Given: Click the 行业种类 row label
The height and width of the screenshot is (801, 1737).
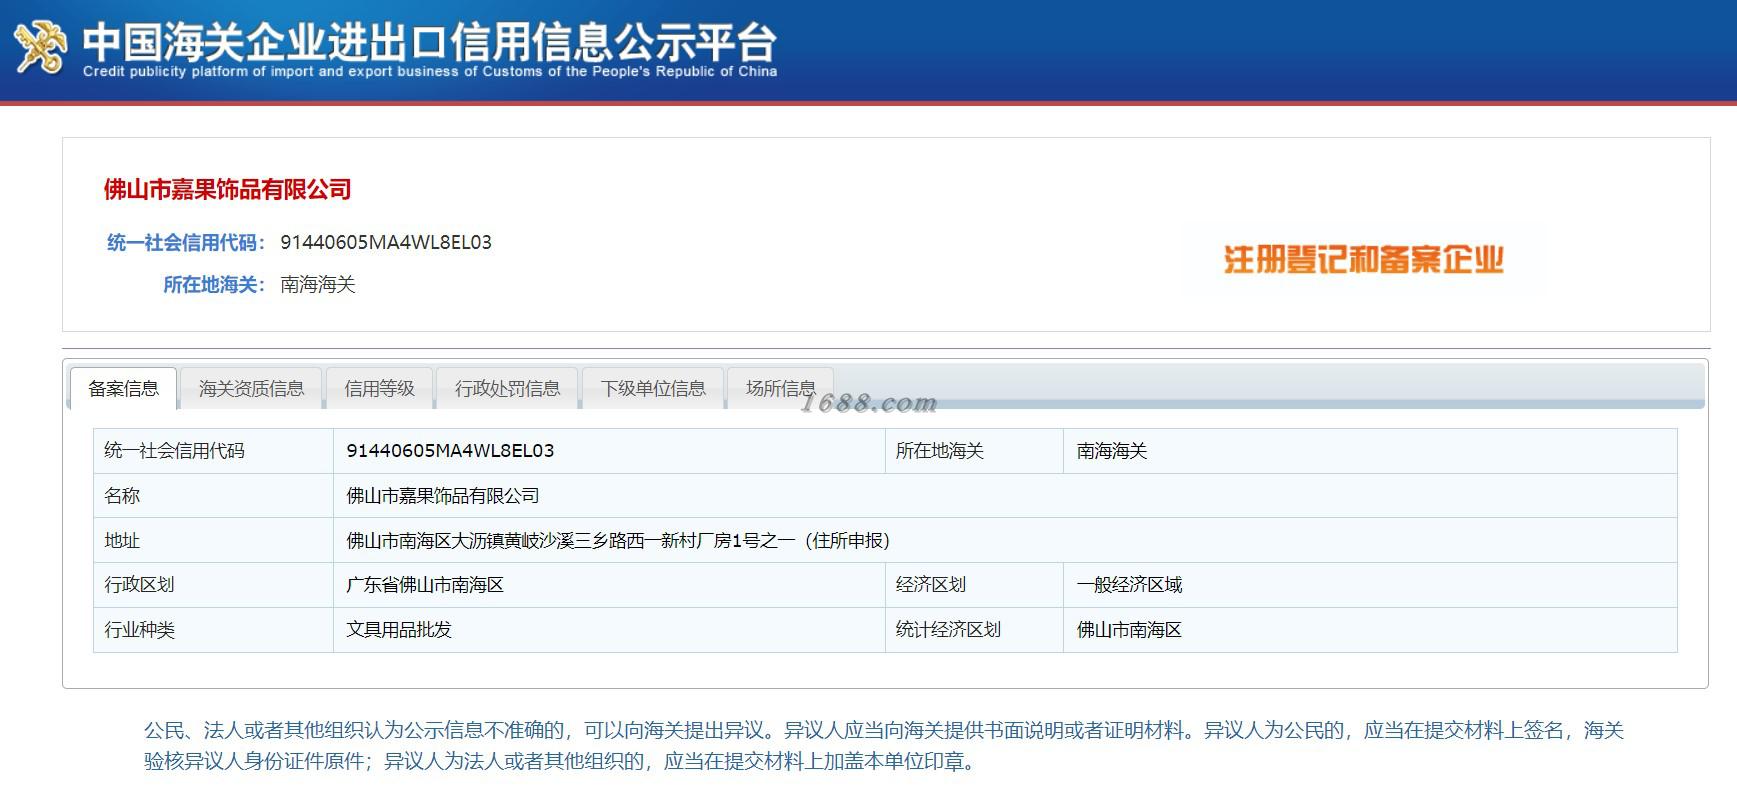Looking at the screenshot, I should 139,629.
